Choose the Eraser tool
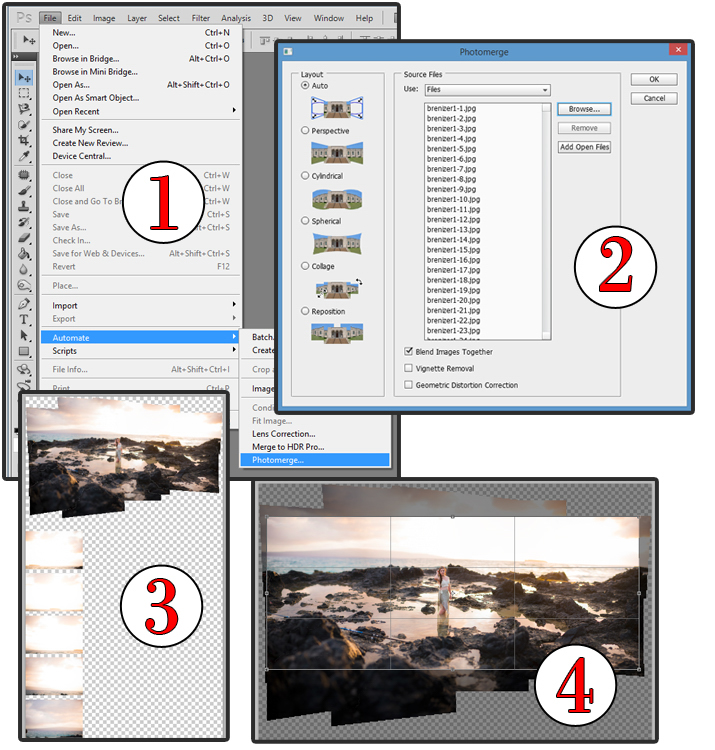 coord(25,237)
